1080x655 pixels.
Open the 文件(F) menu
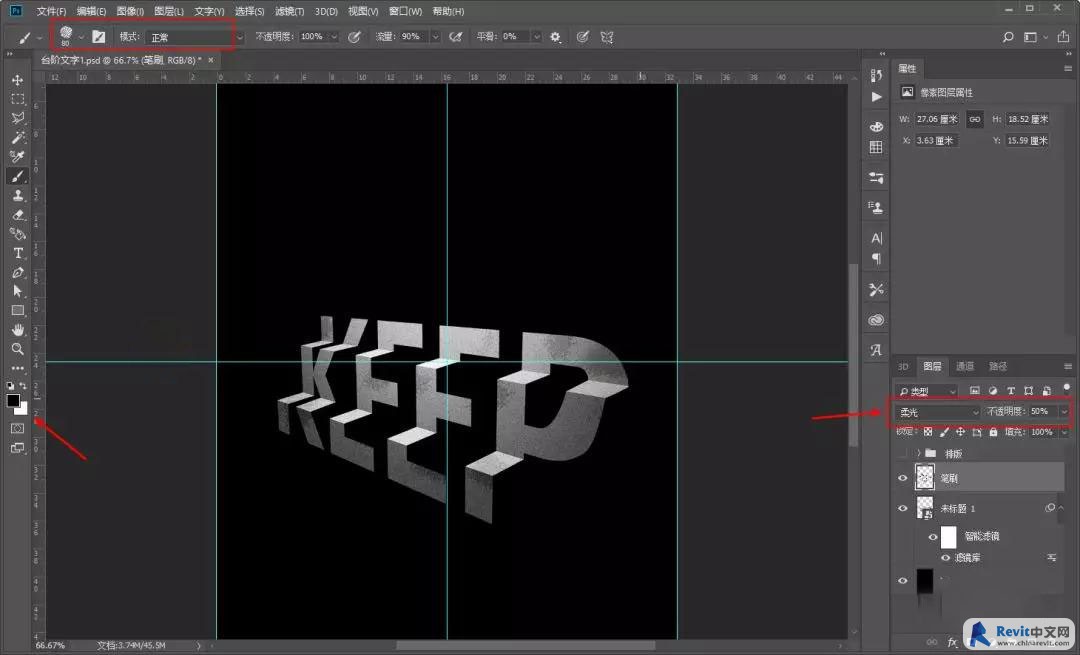tap(51, 11)
